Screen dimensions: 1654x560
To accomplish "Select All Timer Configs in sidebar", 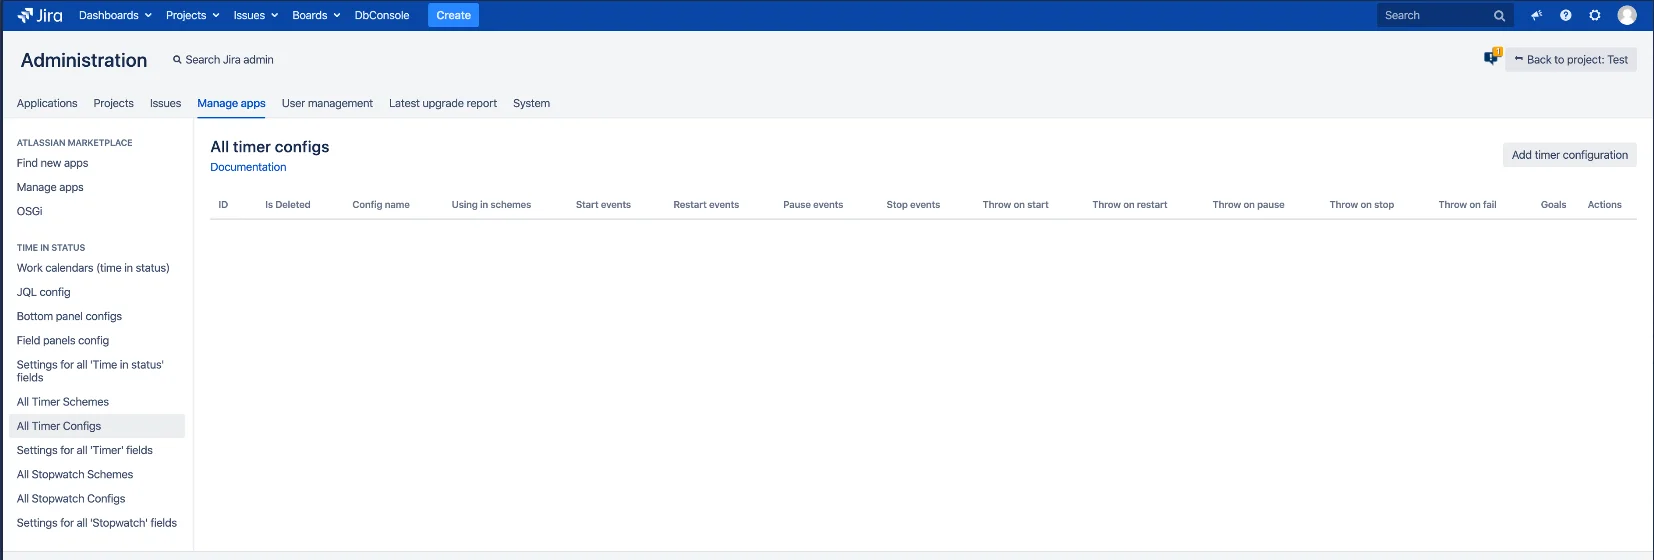I will coord(97,426).
